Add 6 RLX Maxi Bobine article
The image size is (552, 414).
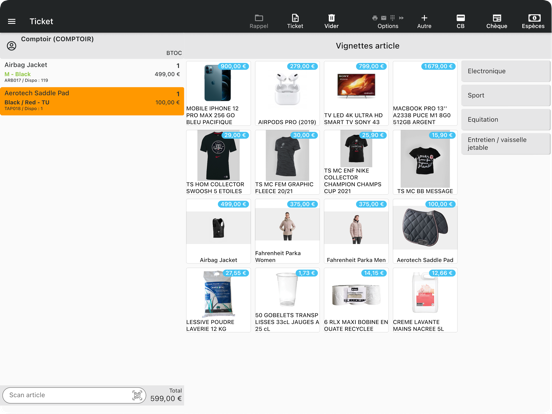tap(356, 300)
